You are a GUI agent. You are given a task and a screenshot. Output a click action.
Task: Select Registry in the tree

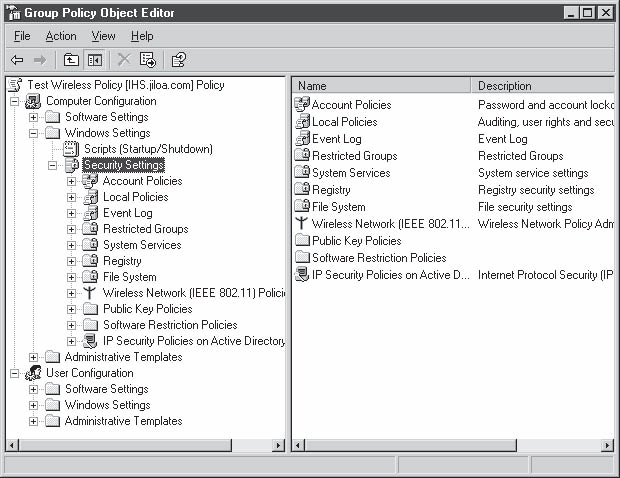[122, 261]
